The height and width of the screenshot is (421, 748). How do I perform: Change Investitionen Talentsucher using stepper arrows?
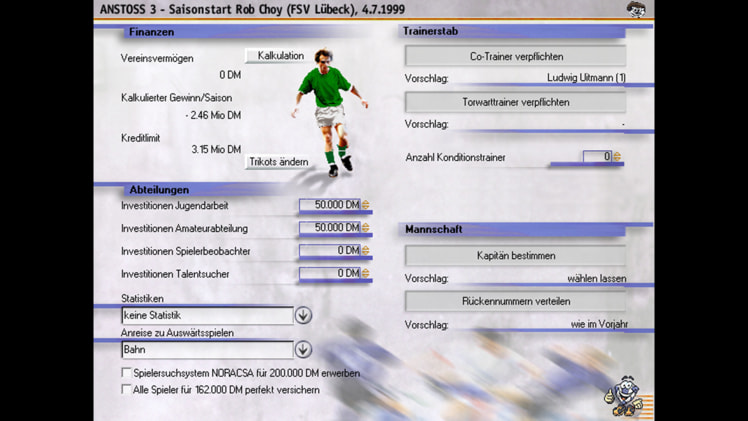coord(366,273)
